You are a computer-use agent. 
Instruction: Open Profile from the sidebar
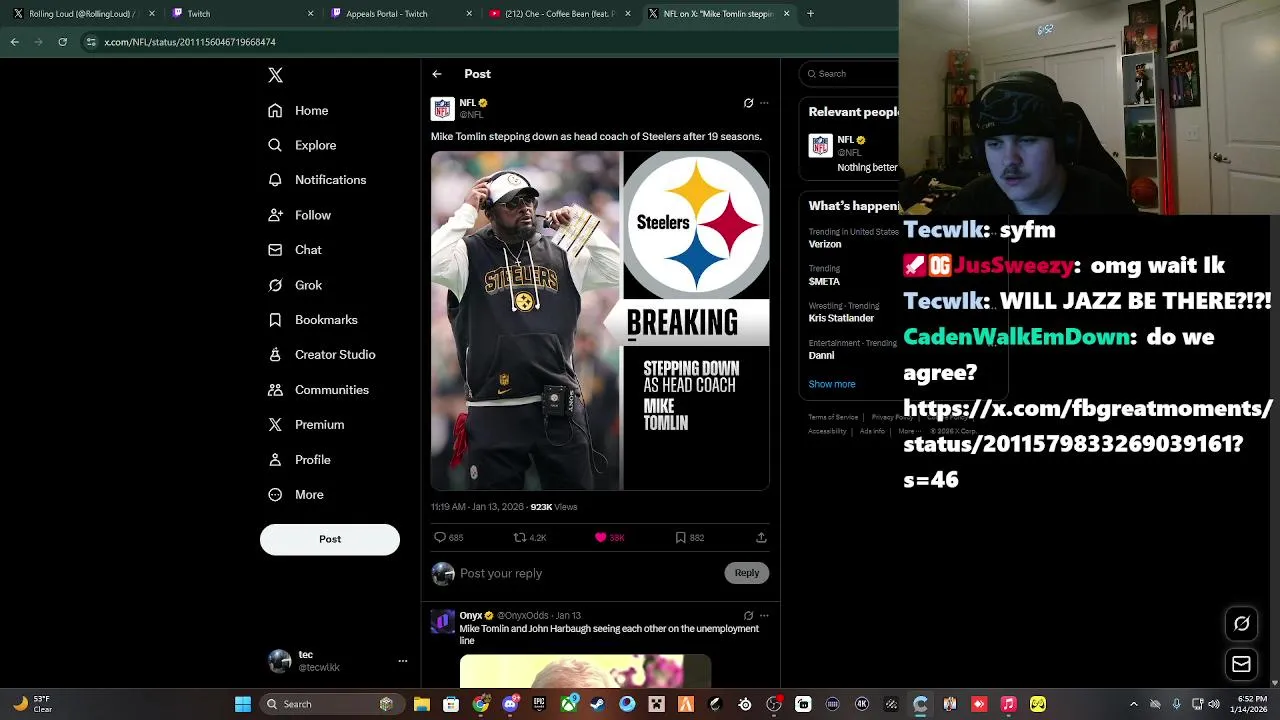click(299, 460)
